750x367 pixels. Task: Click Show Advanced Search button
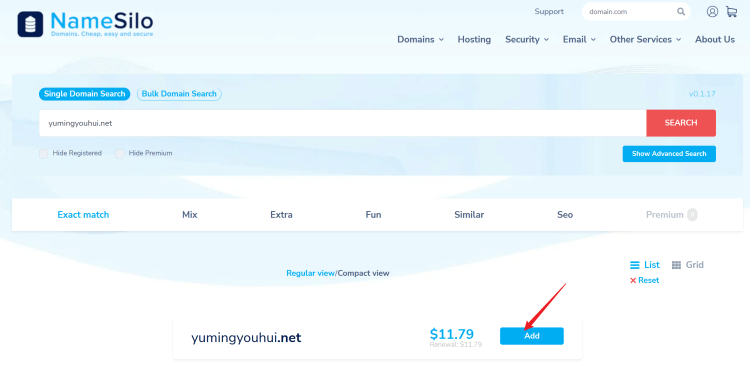(x=669, y=154)
